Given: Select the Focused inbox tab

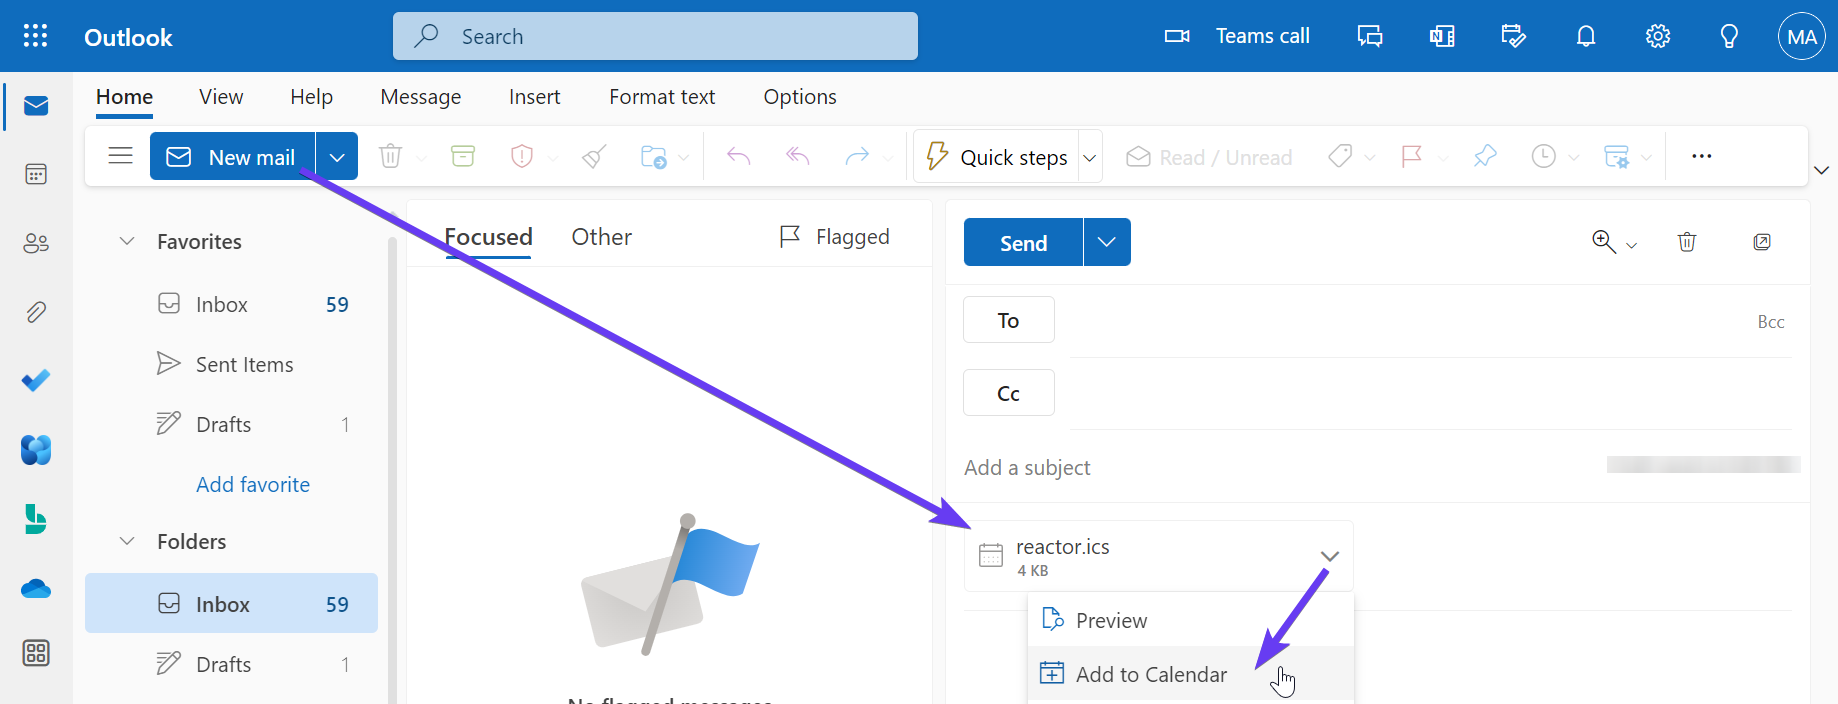Looking at the screenshot, I should coord(488,237).
